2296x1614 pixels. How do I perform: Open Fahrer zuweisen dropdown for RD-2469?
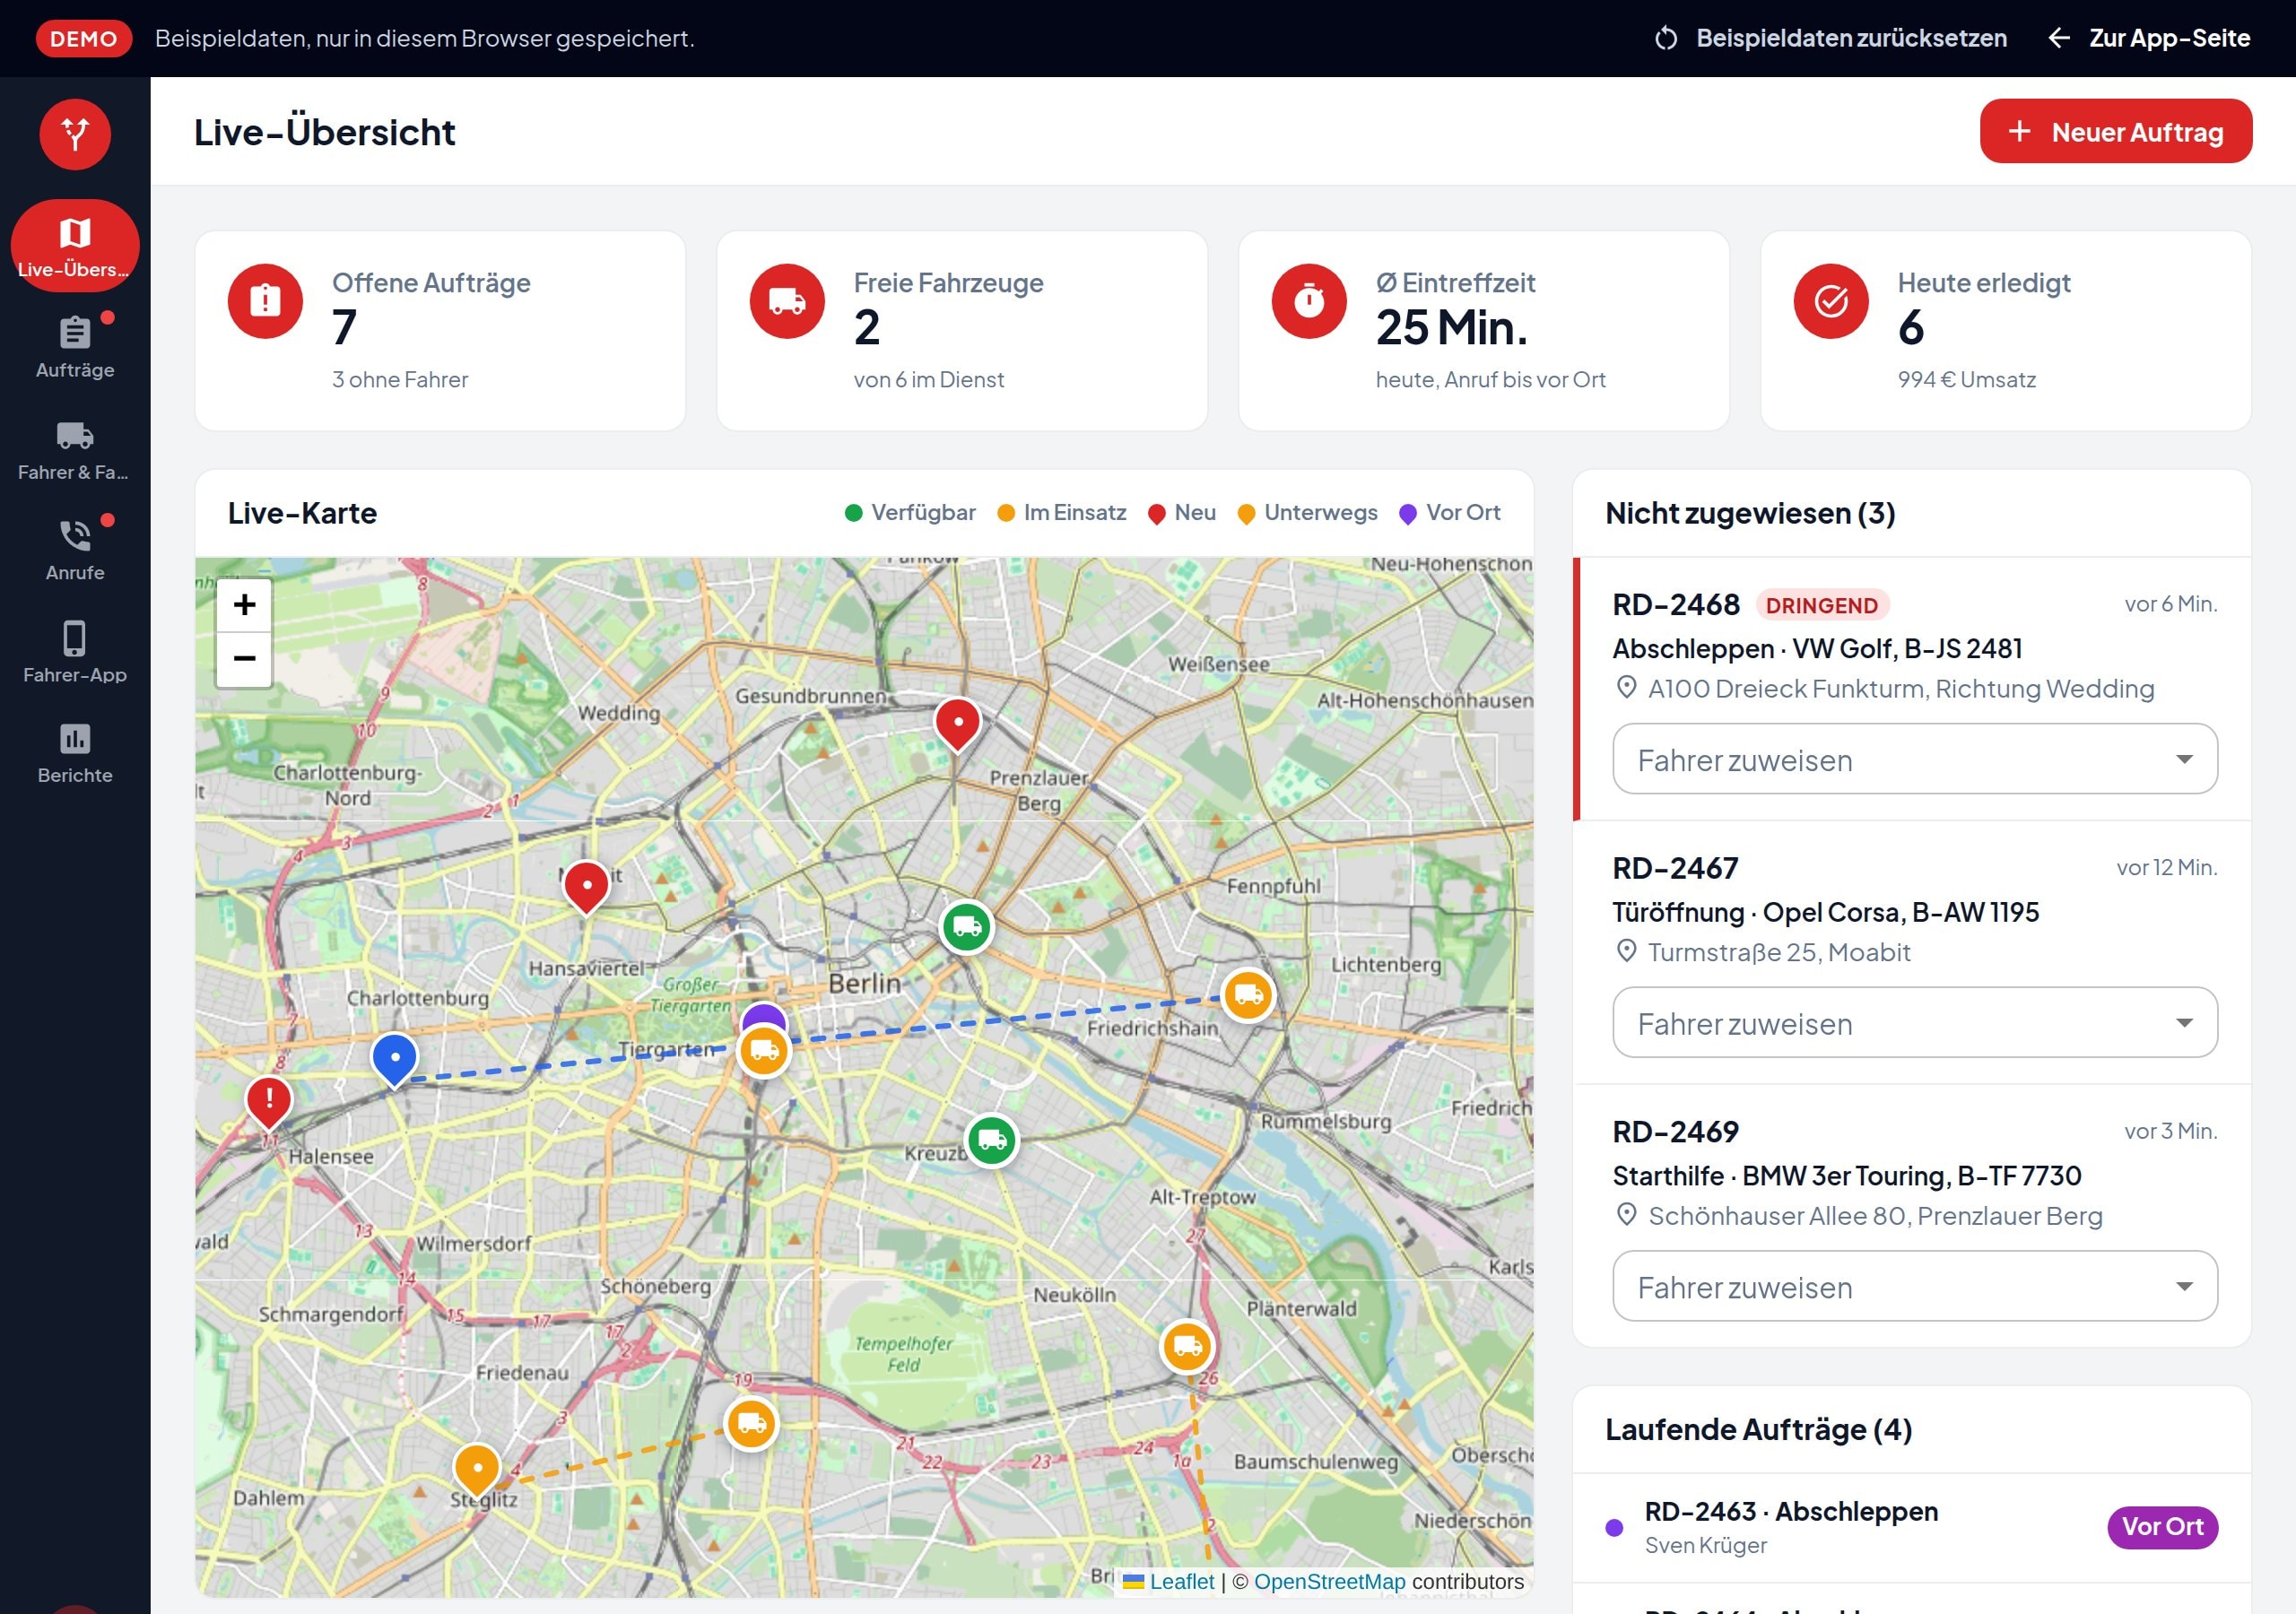click(1914, 1286)
